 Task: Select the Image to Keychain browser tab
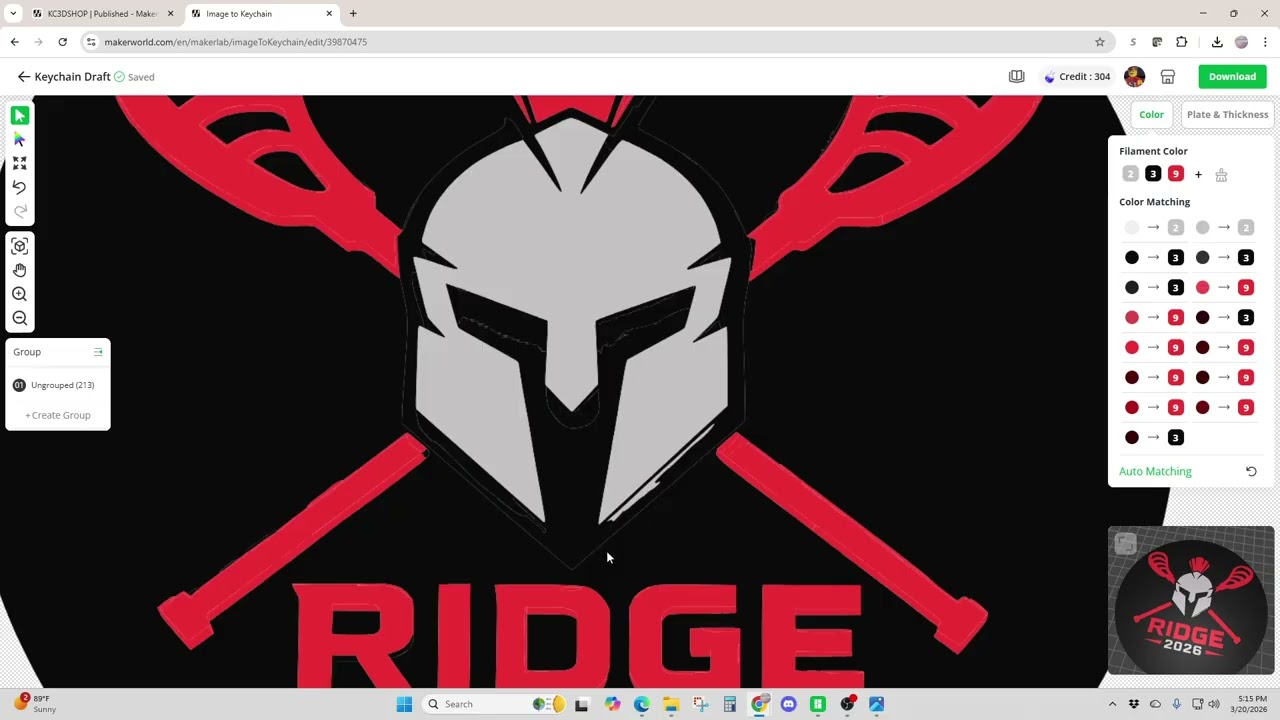coord(260,14)
